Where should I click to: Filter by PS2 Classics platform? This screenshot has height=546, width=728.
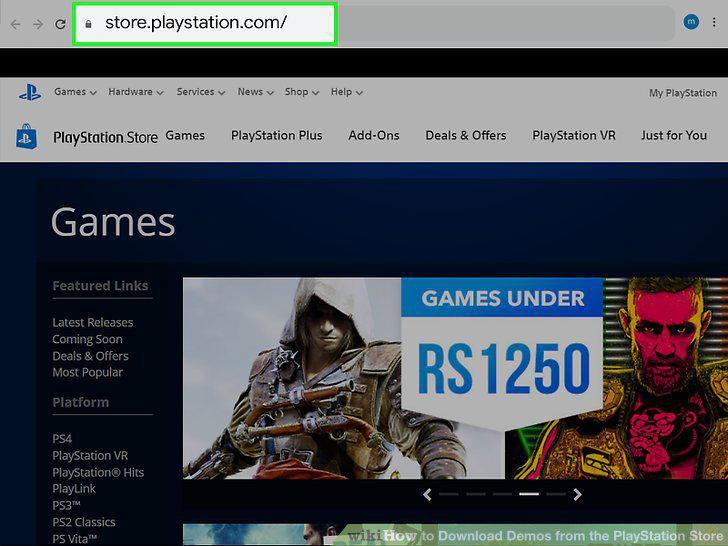point(84,522)
